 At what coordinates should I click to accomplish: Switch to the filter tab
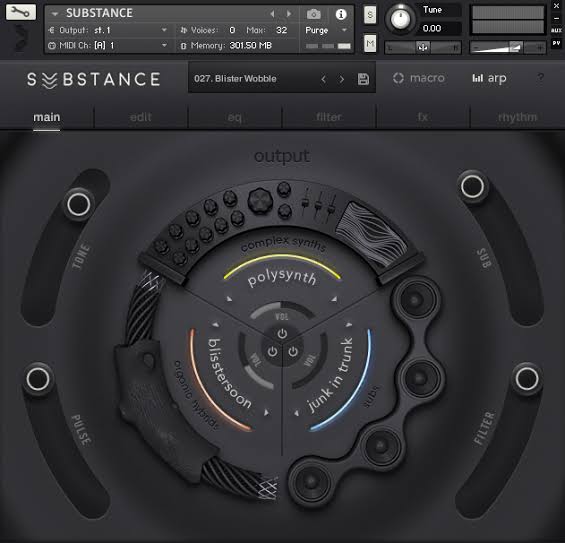329,117
